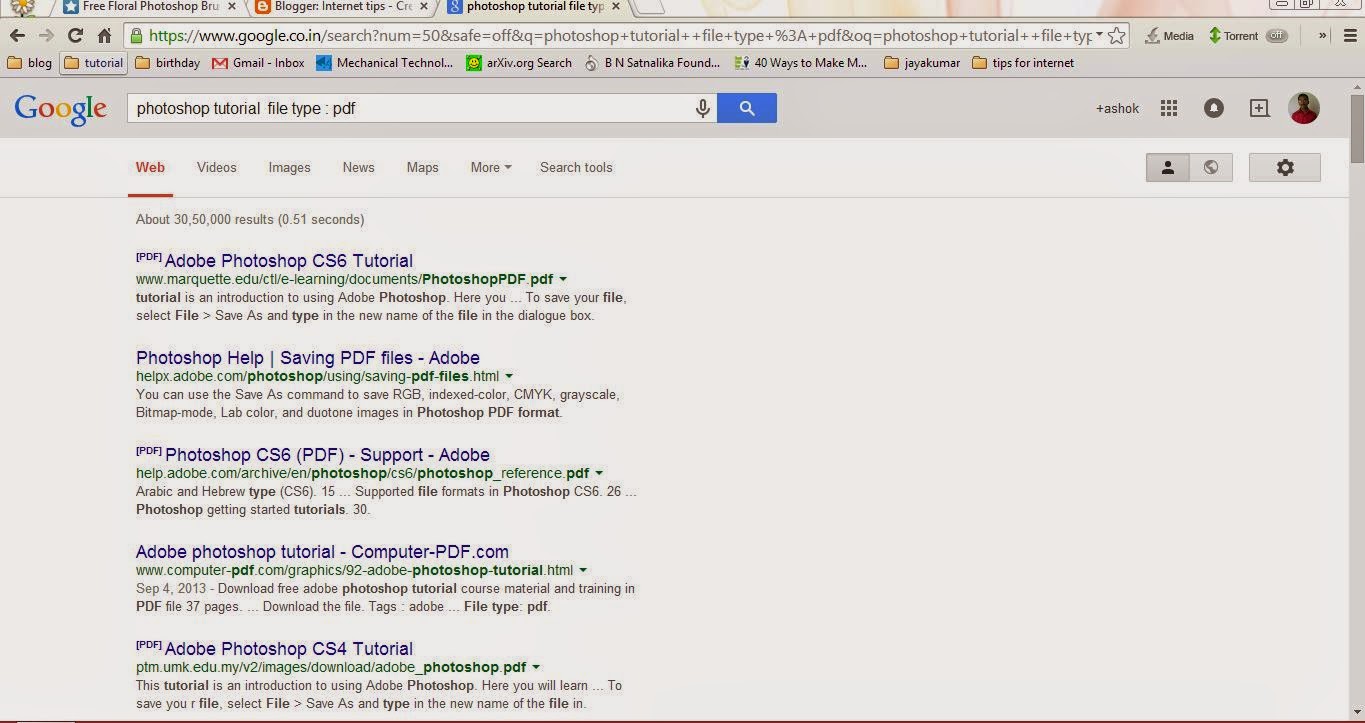
Task: Open the 40 Ways to Make M... bookmark
Action: pyautogui.click(x=801, y=63)
